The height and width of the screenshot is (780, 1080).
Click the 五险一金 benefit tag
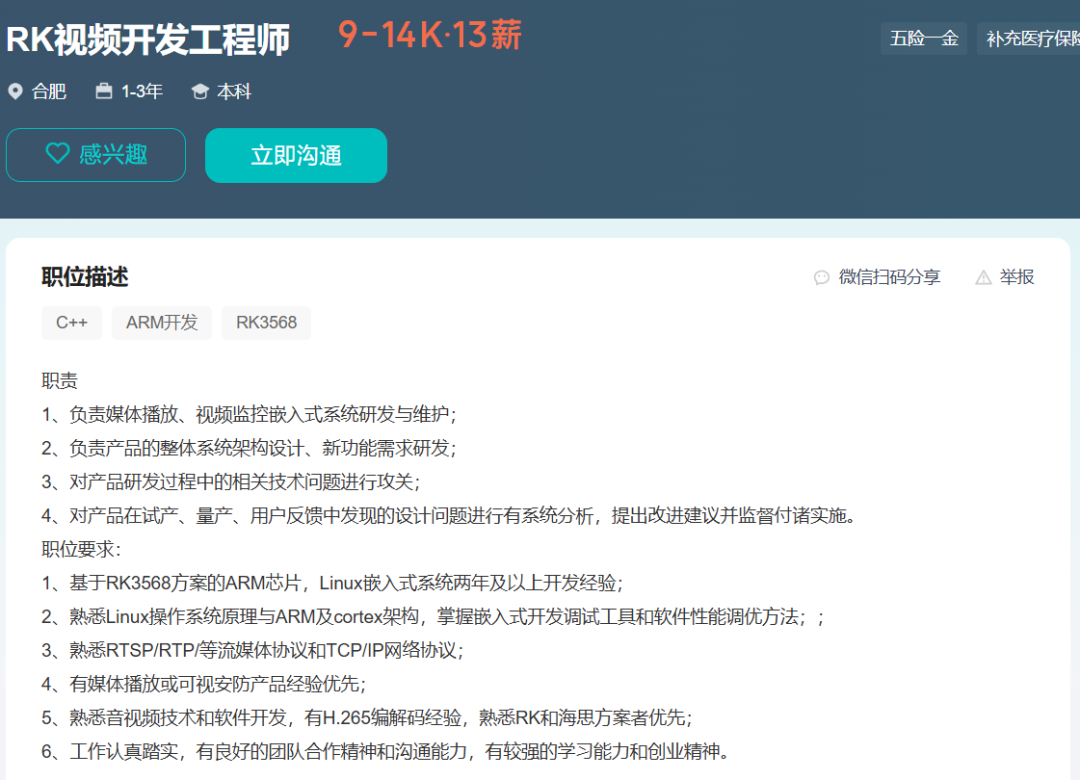[924, 38]
